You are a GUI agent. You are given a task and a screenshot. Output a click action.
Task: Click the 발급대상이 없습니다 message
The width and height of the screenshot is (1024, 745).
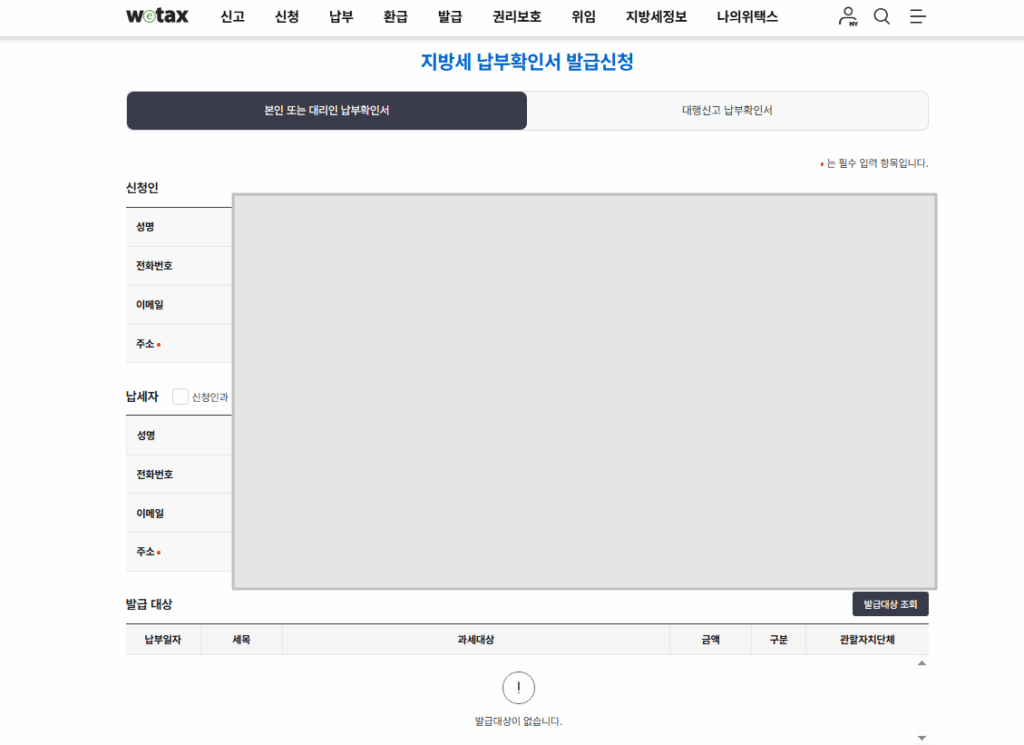point(519,721)
